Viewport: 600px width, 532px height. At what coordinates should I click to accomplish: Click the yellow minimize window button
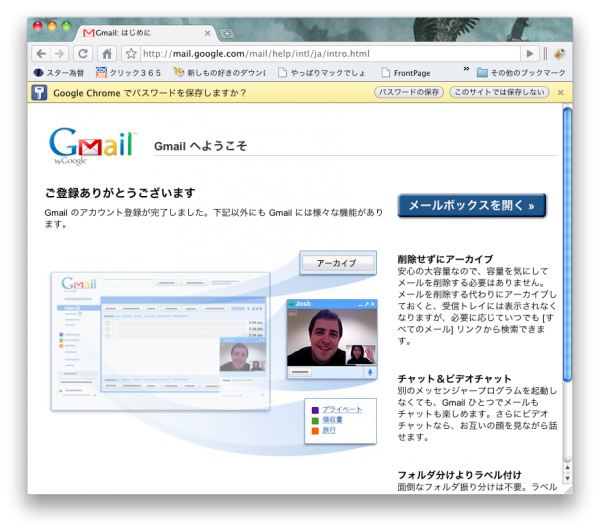[52, 26]
